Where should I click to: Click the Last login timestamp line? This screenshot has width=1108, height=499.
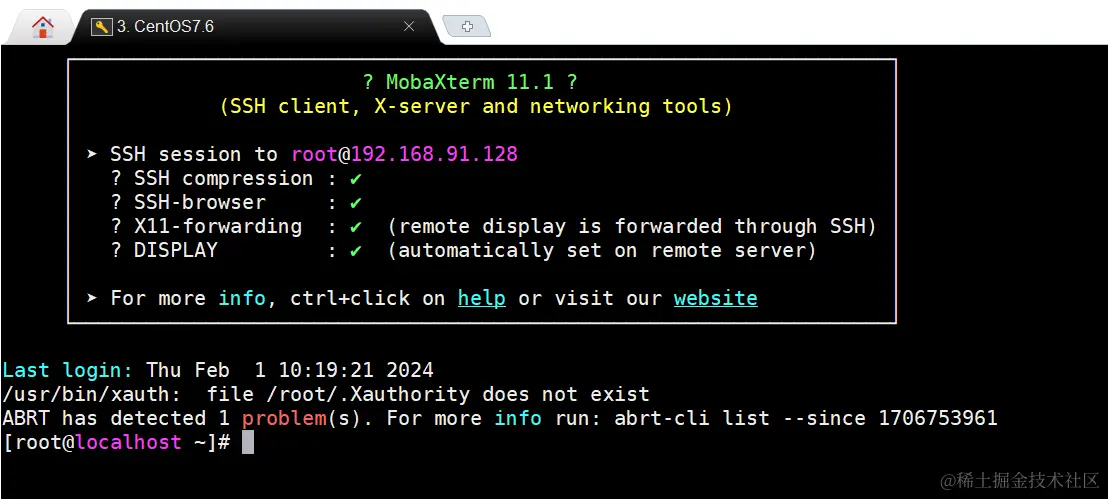click(218, 370)
